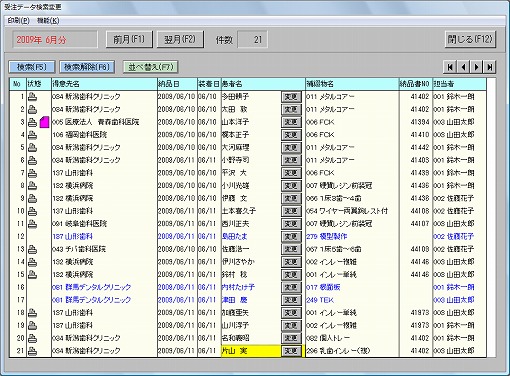This screenshot has width=510, height=376.
Task: Click printer status icon in row 20
Action: 32,338
